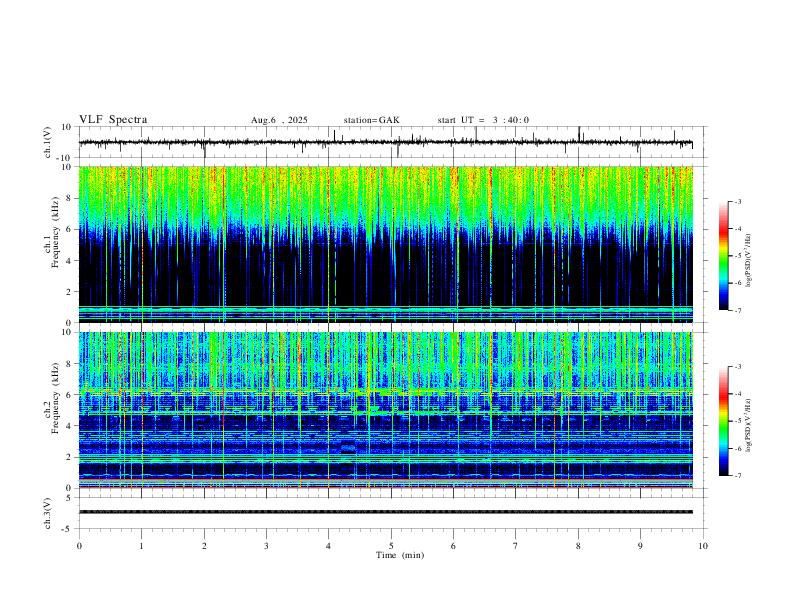The width and height of the screenshot is (792, 612).
Task: Click the 'station=GAK' label
Action: [x=372, y=120]
